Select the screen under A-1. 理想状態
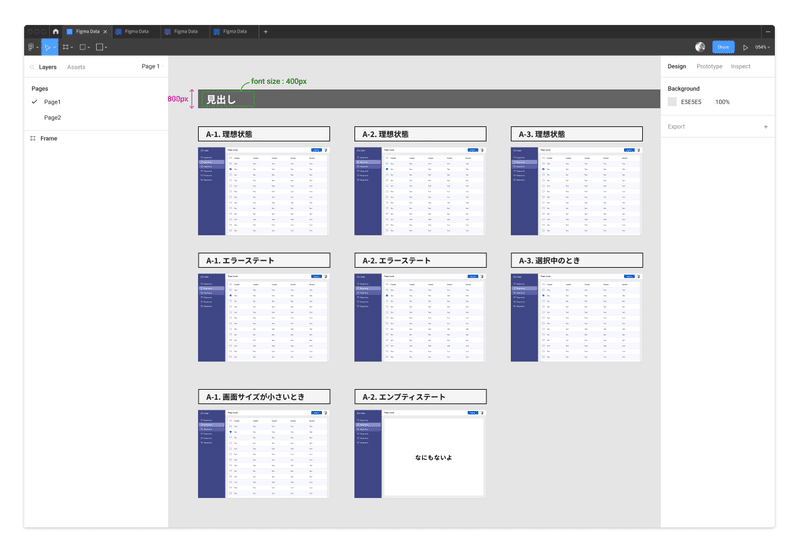This screenshot has height=553, width=800. tap(263, 191)
